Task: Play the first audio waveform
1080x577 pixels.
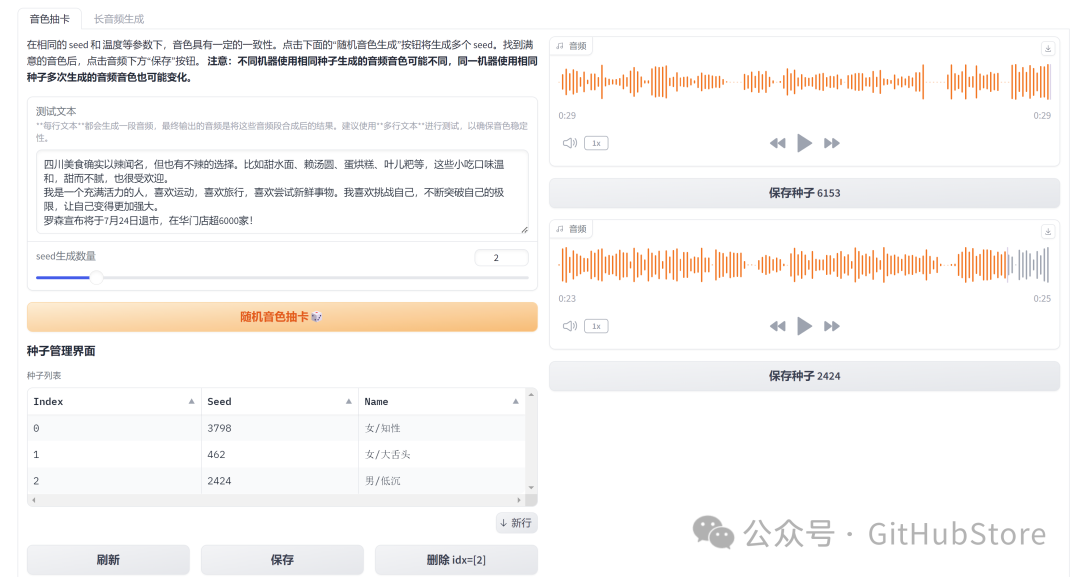Action: pos(804,142)
